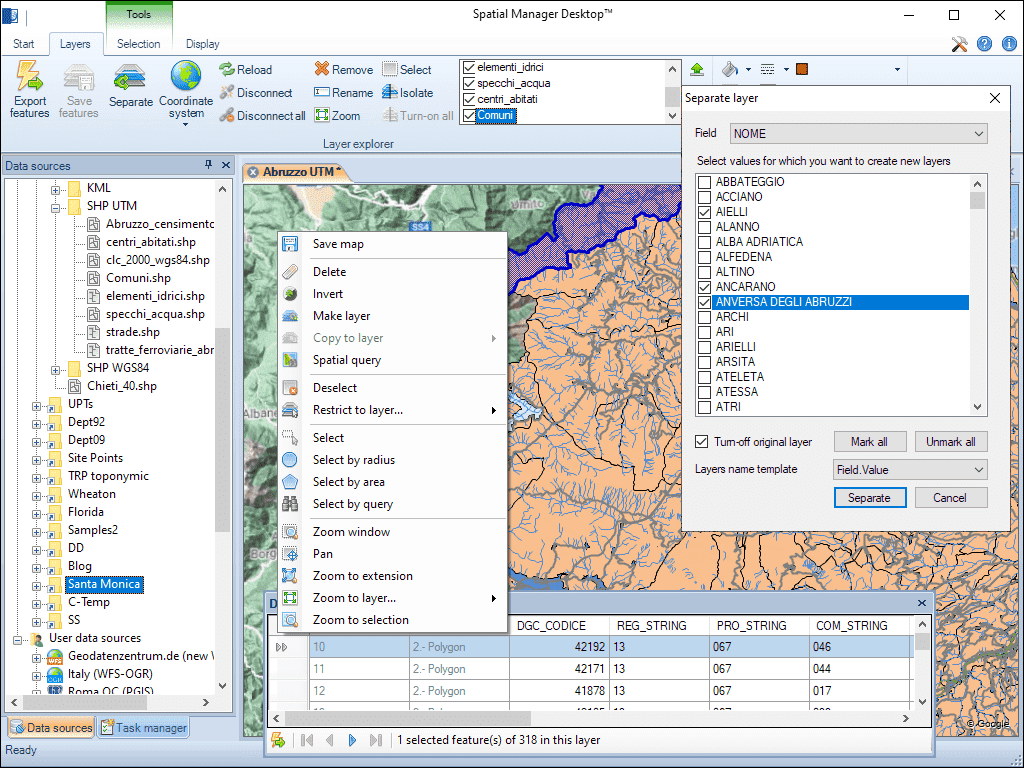
Task: Open Restrict to layer submenu
Action: 392,410
